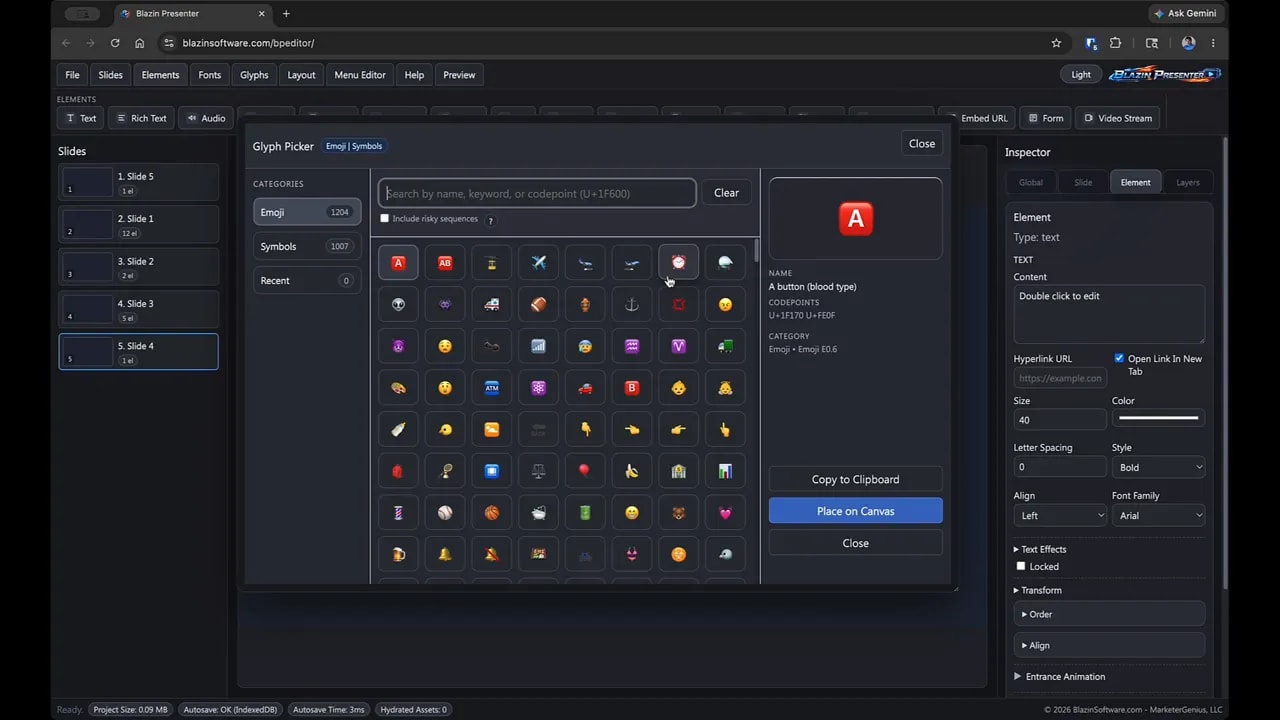Expand the Text Effects section

coord(1040,549)
